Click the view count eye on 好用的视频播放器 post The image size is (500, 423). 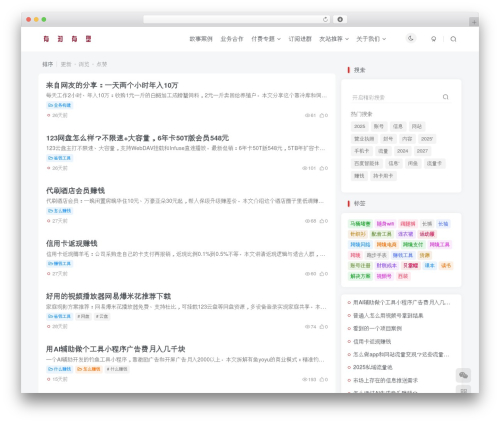point(307,327)
